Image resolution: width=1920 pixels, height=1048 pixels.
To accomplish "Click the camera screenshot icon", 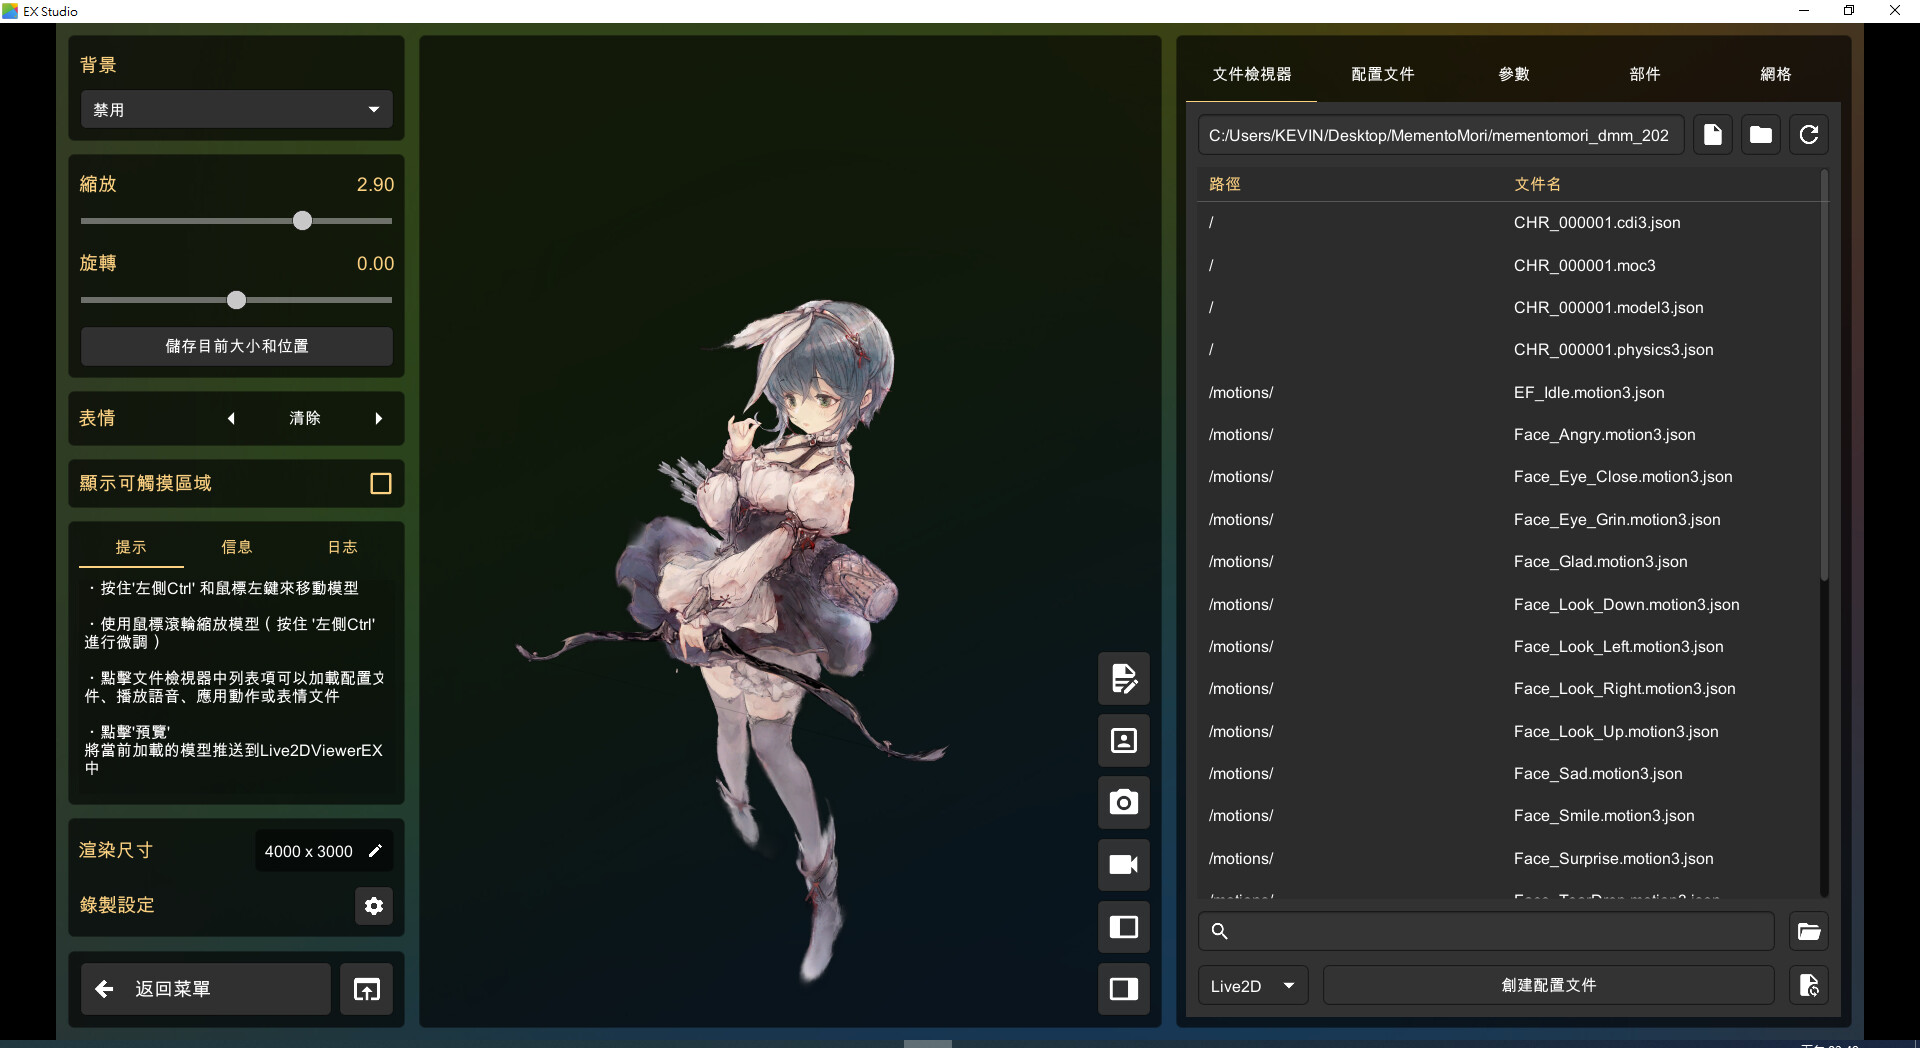I will (x=1123, y=802).
